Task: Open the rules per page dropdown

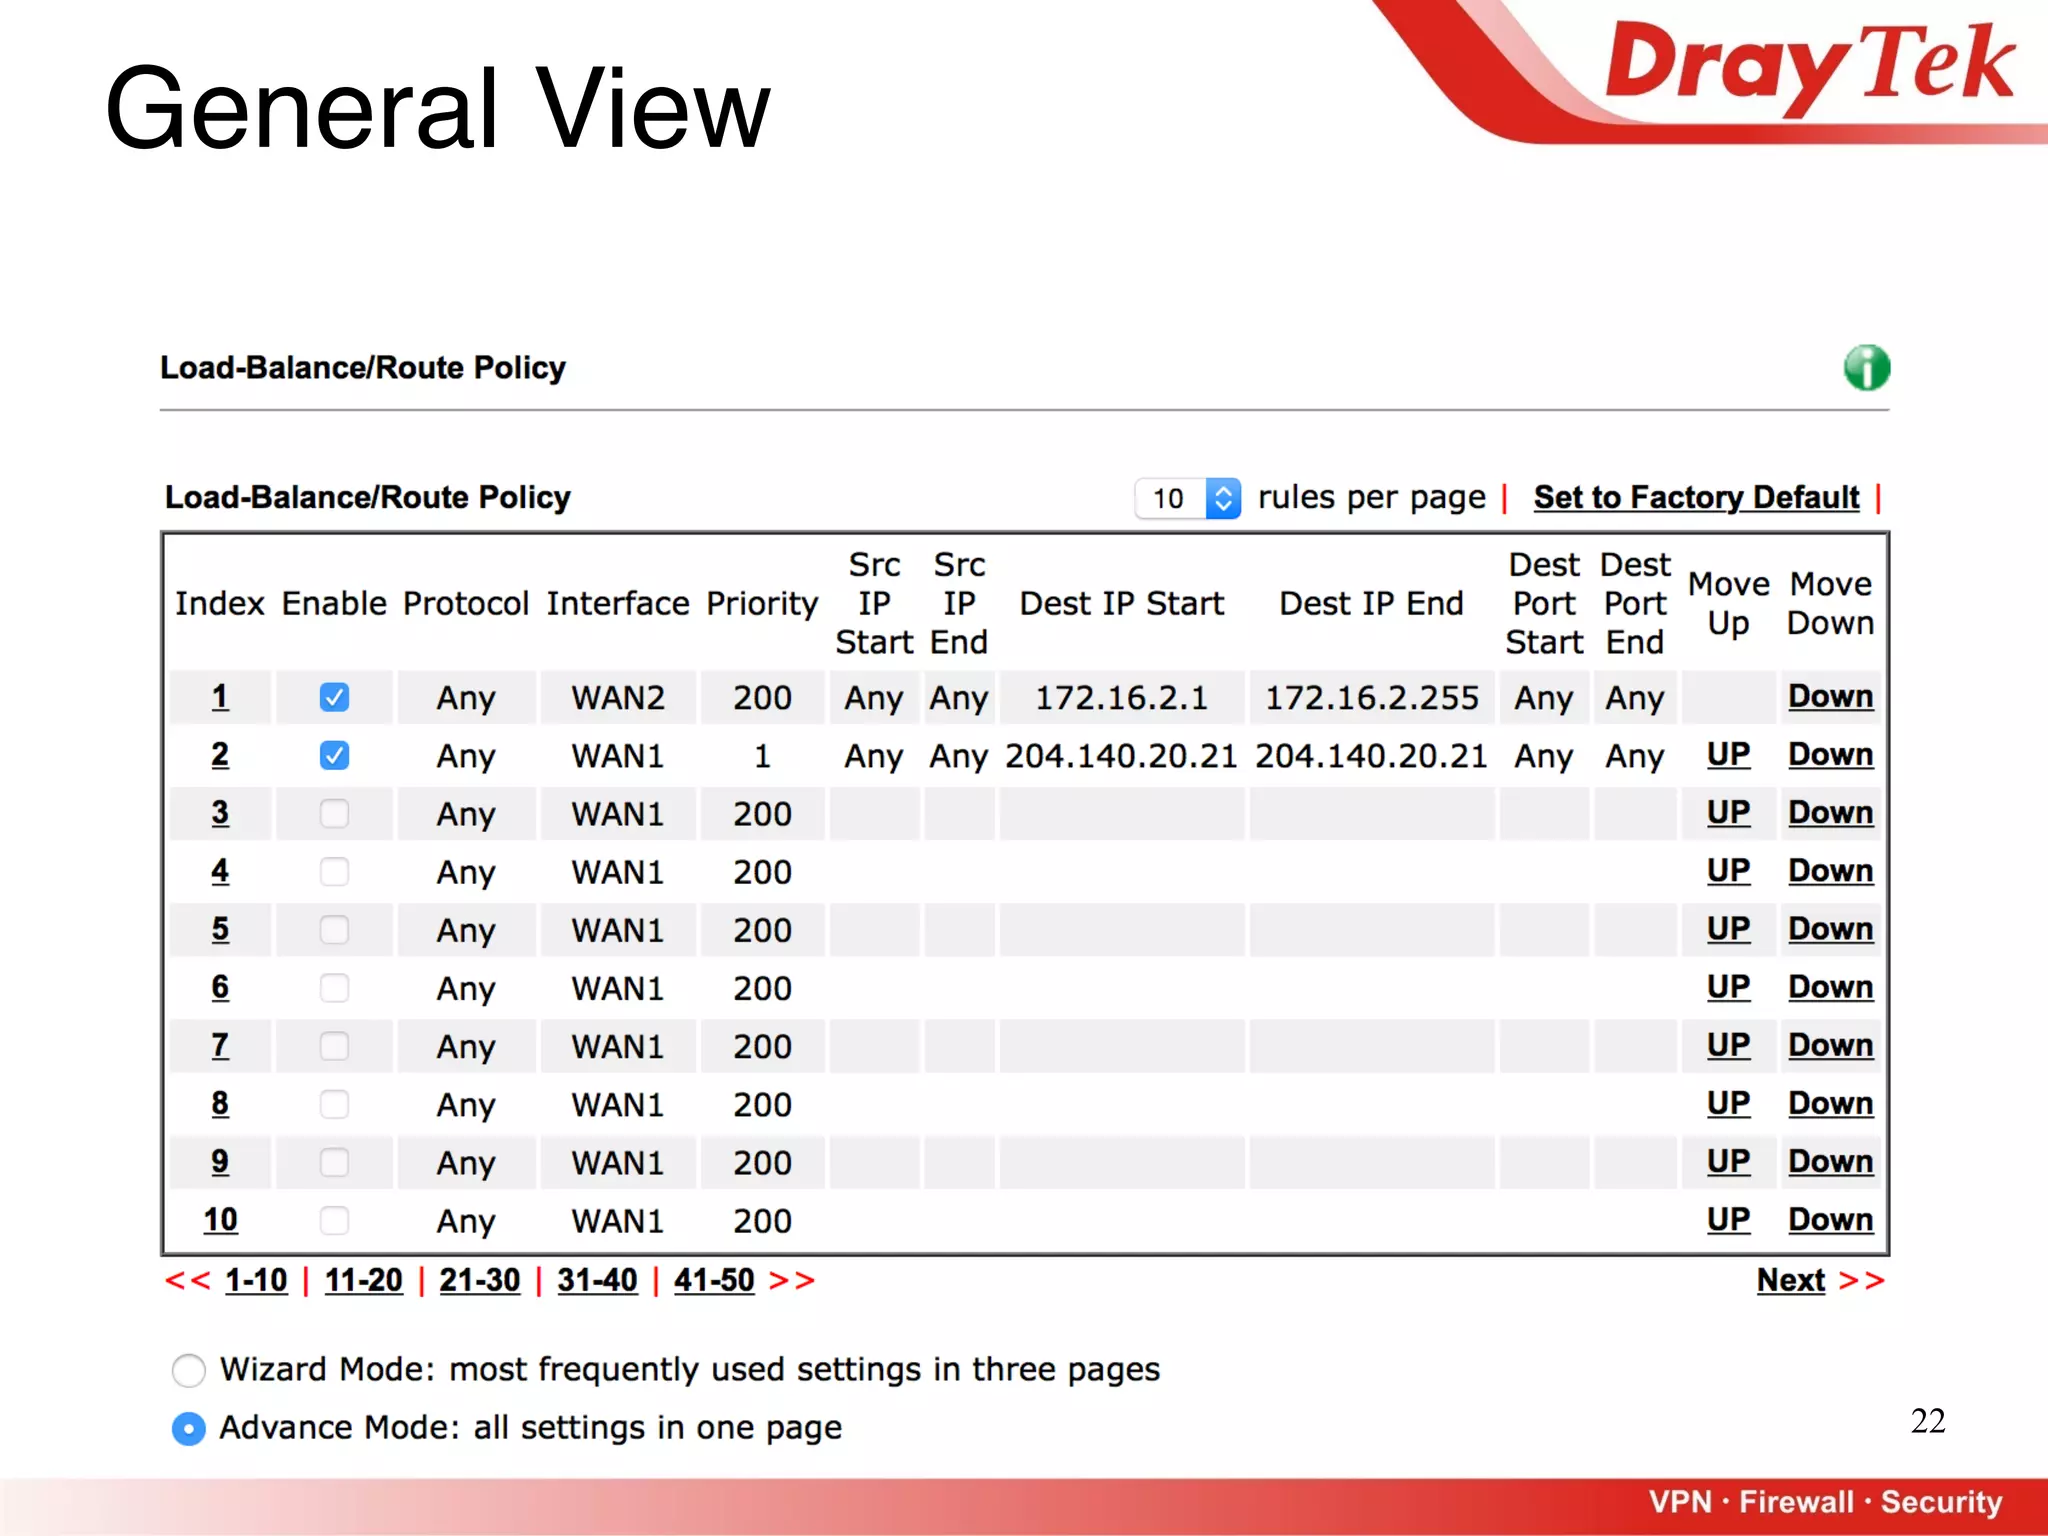Action: click(x=1188, y=498)
